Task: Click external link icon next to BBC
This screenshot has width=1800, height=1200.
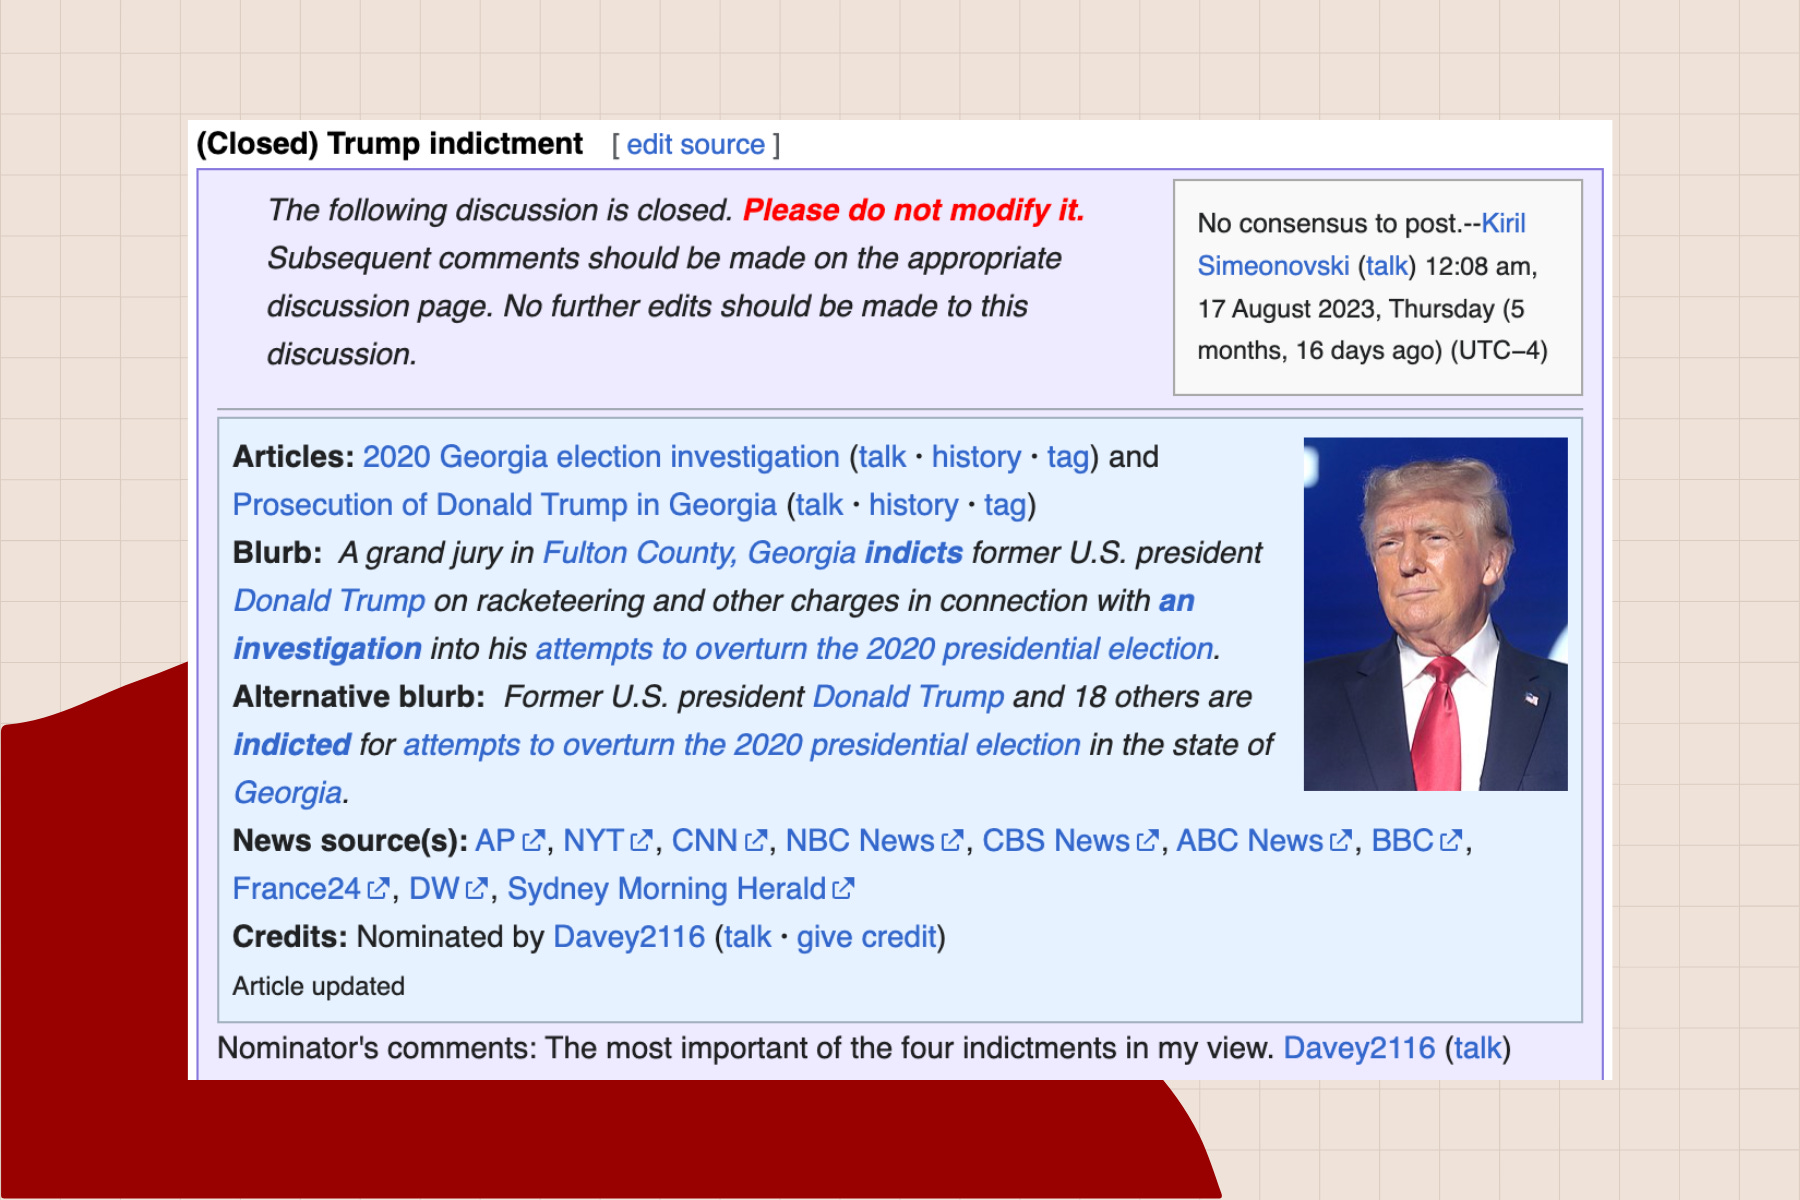Action: click(x=1451, y=841)
